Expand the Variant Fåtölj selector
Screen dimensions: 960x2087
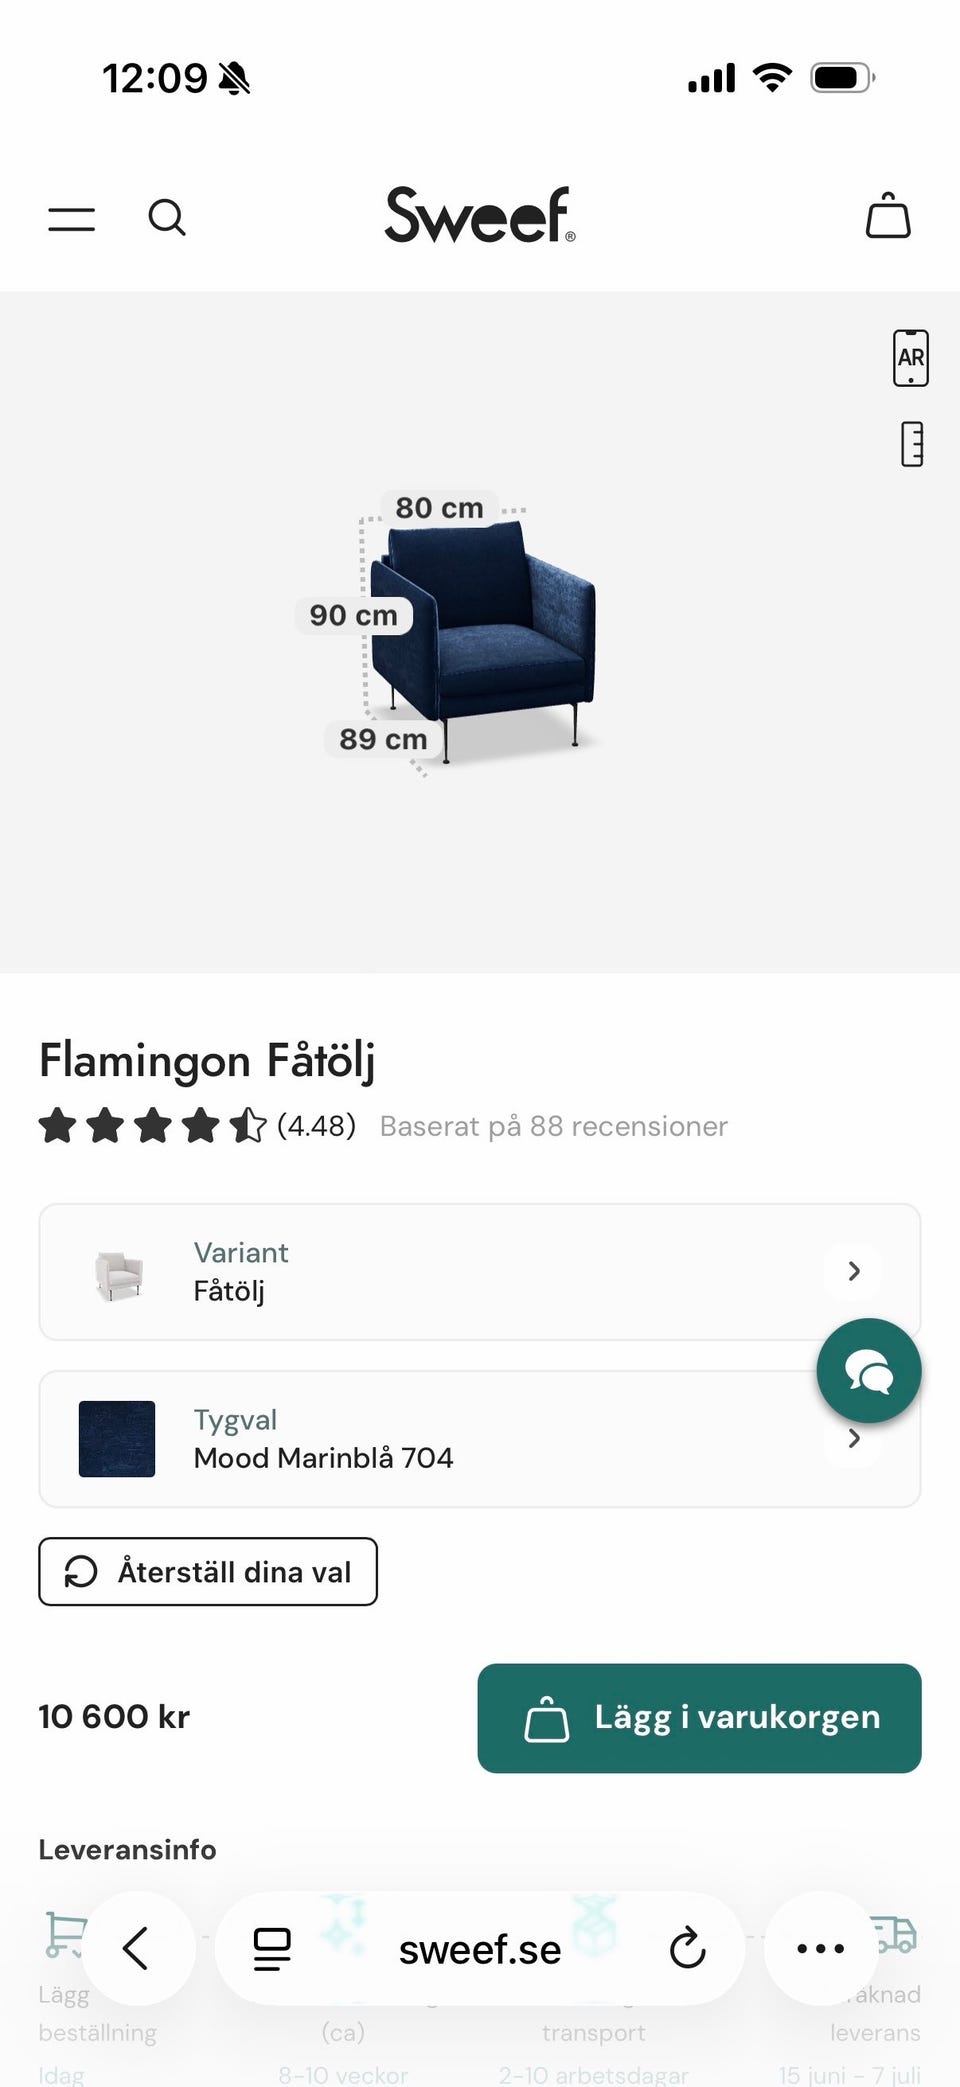[x=853, y=1271]
